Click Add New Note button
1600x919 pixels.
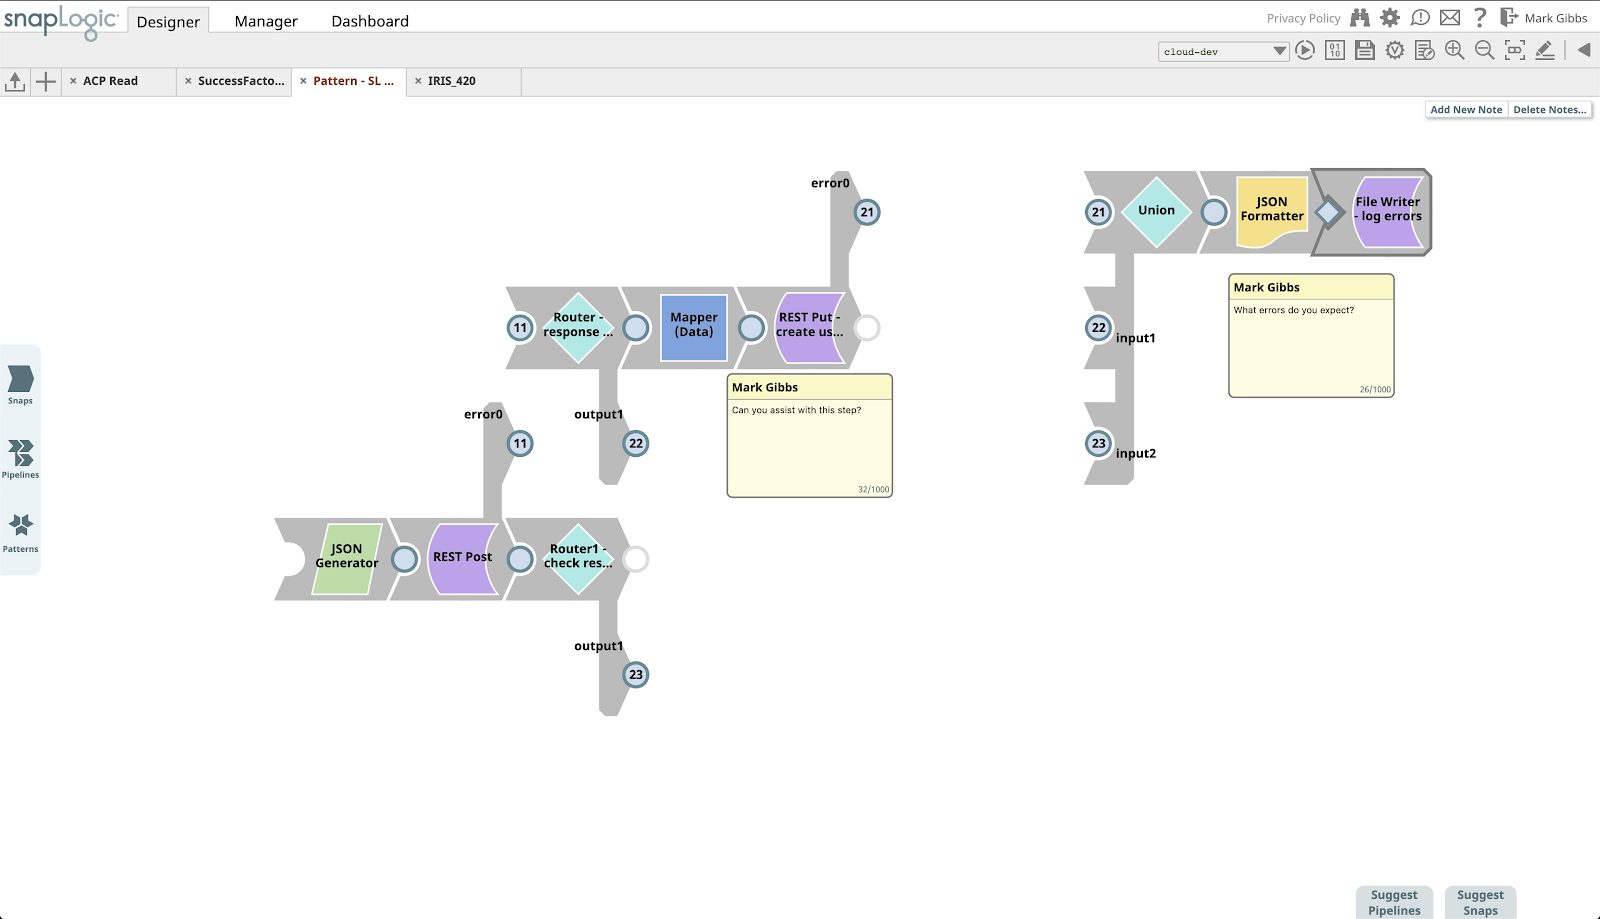(1466, 110)
